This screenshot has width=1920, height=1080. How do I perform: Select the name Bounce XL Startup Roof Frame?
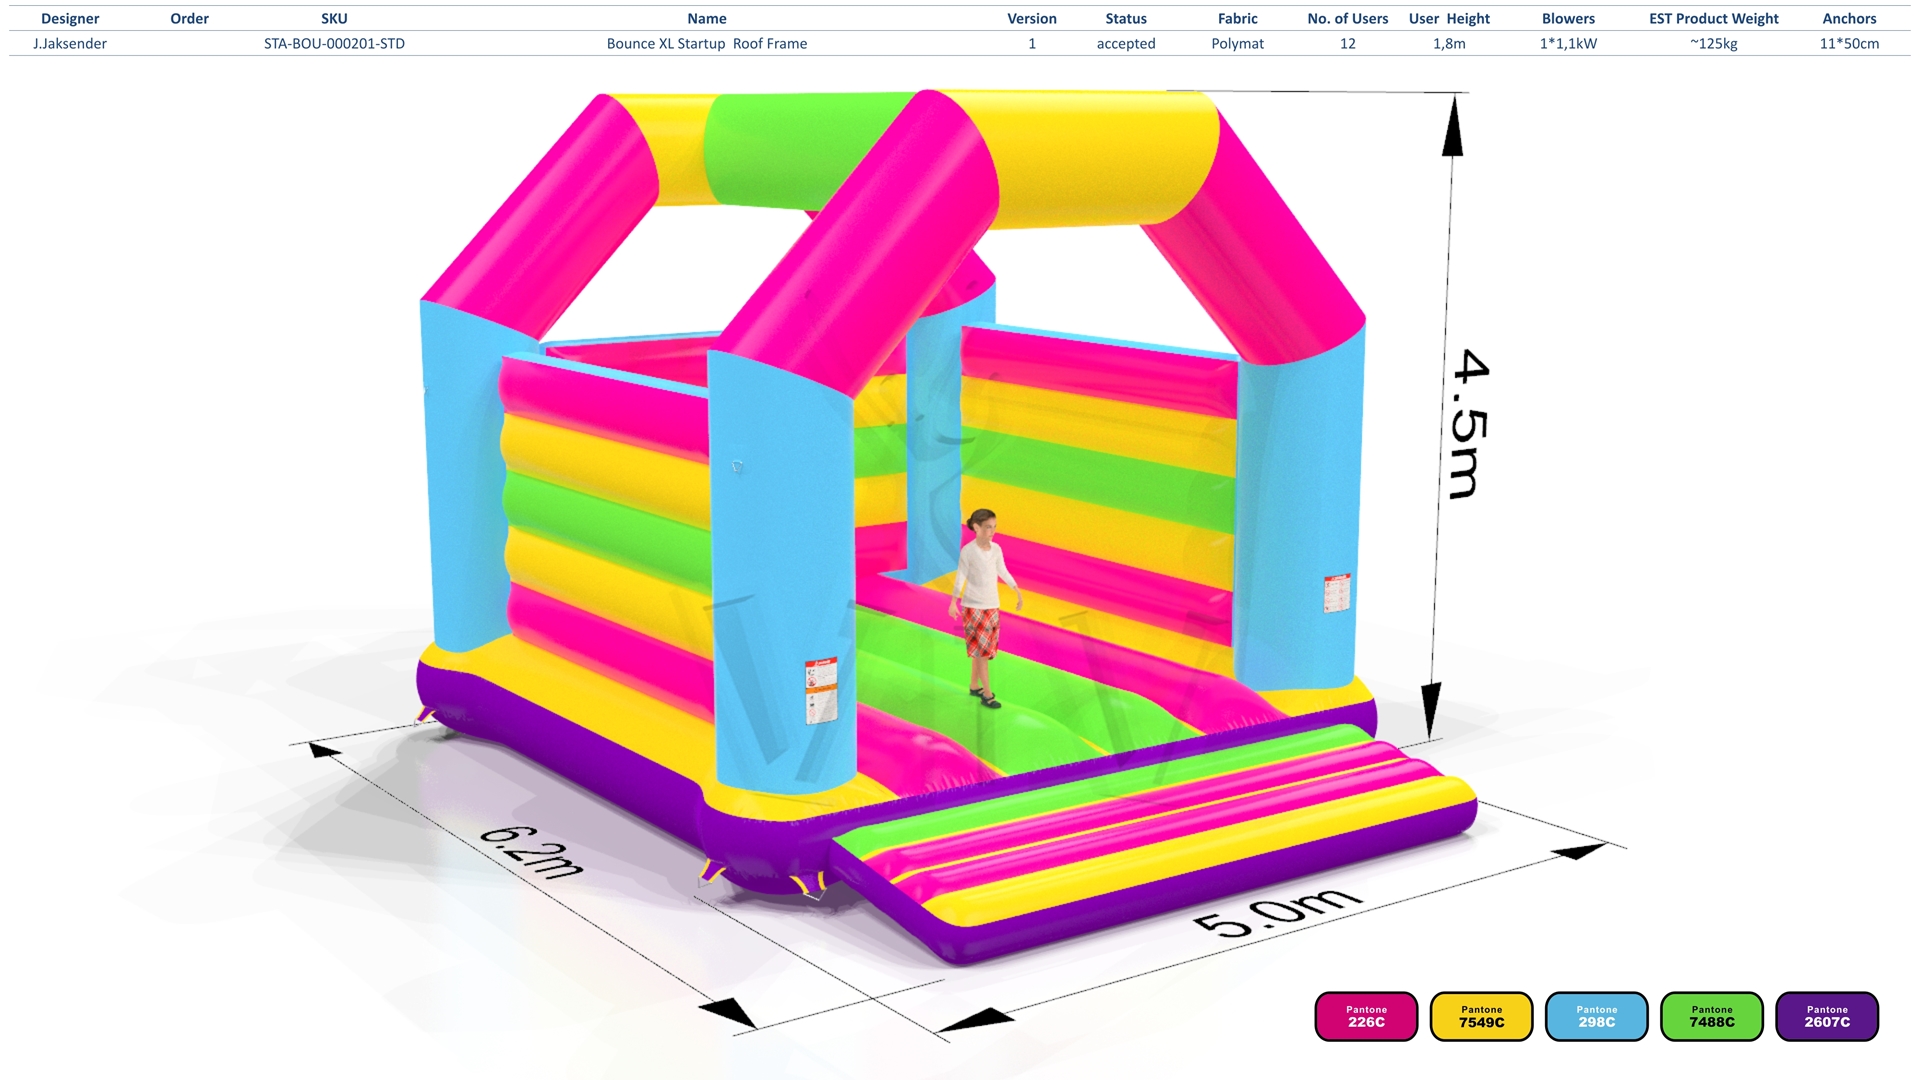707,44
